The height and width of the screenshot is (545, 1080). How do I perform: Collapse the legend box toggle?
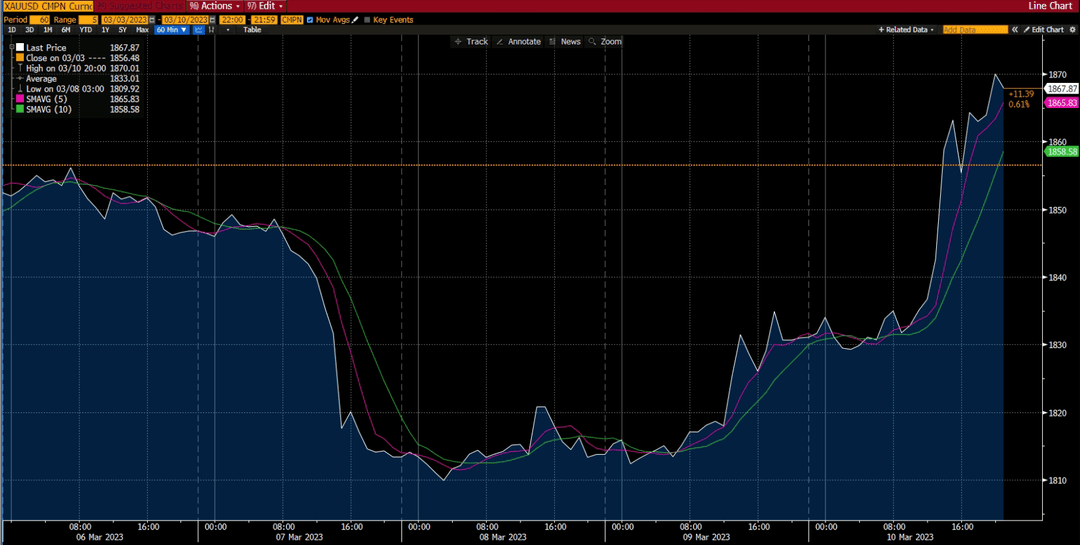12,47
